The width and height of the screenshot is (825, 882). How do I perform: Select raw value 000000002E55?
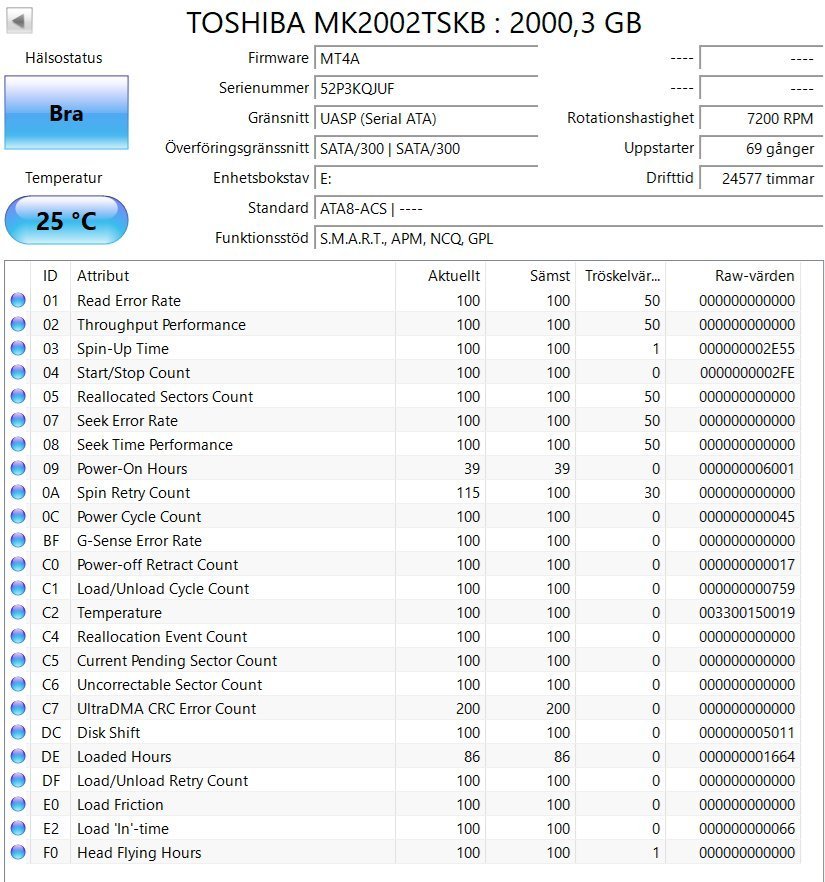tap(747, 349)
